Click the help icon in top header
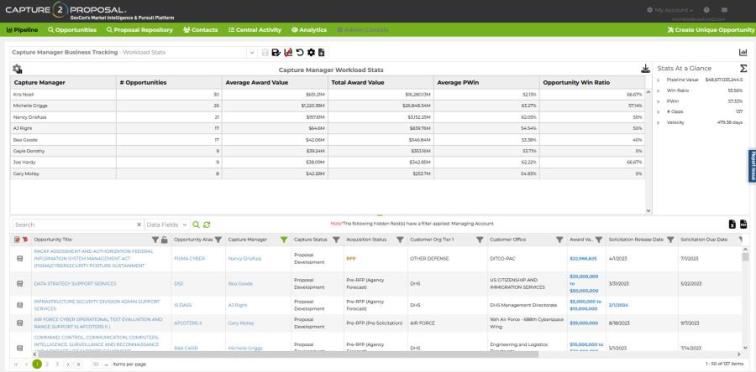The image size is (756, 372). pos(706,10)
